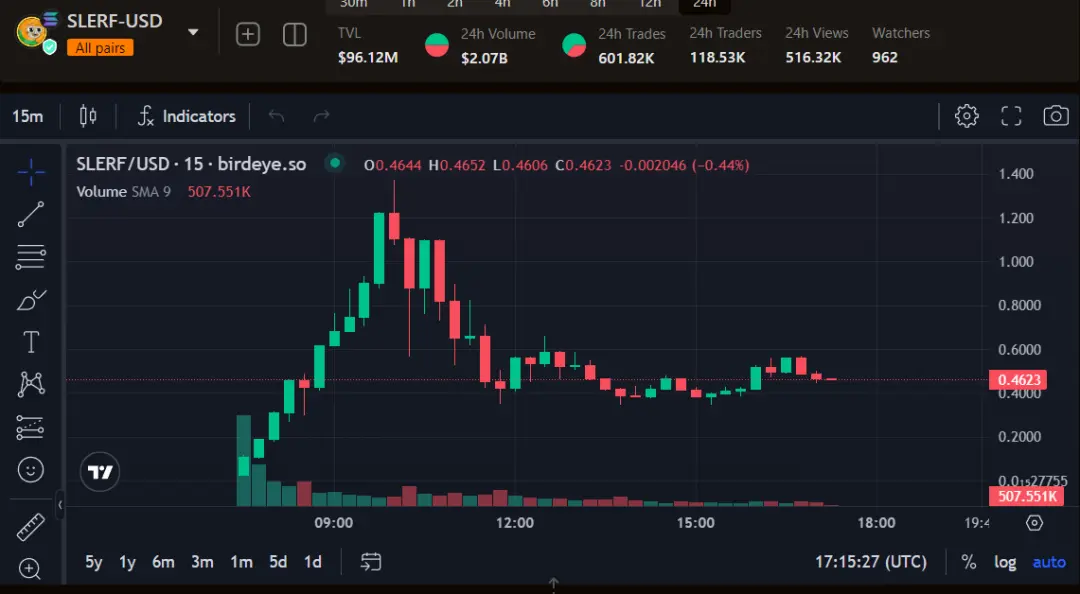Open the forecasting and measurement tools
1080x594 pixels.
(x=31, y=427)
